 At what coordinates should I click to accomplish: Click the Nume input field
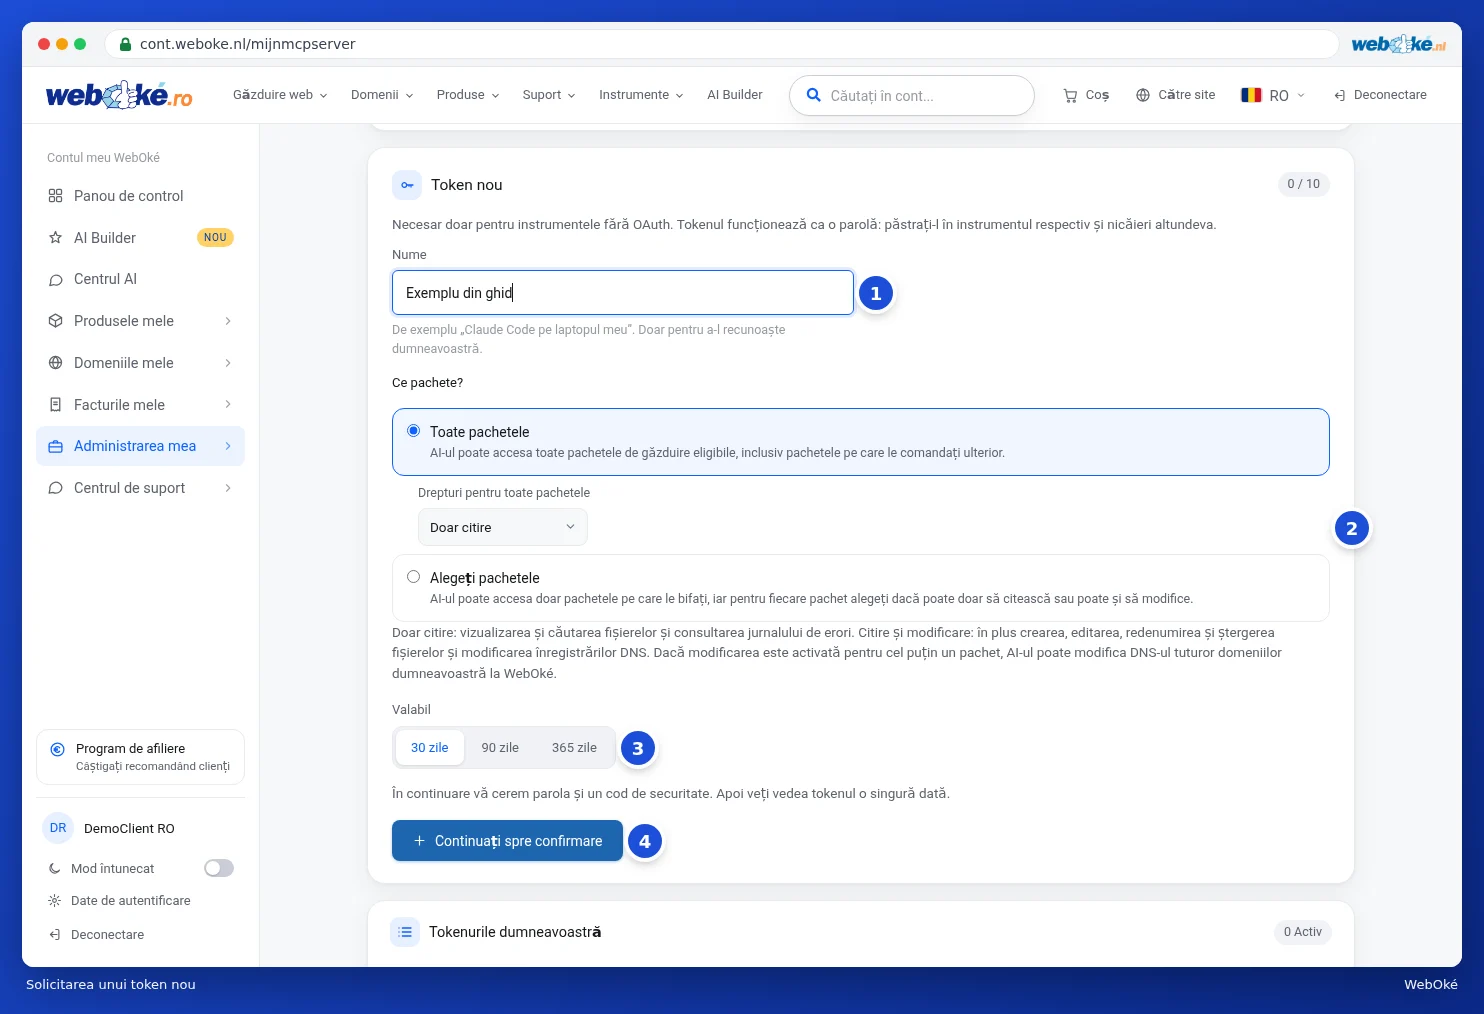click(623, 293)
